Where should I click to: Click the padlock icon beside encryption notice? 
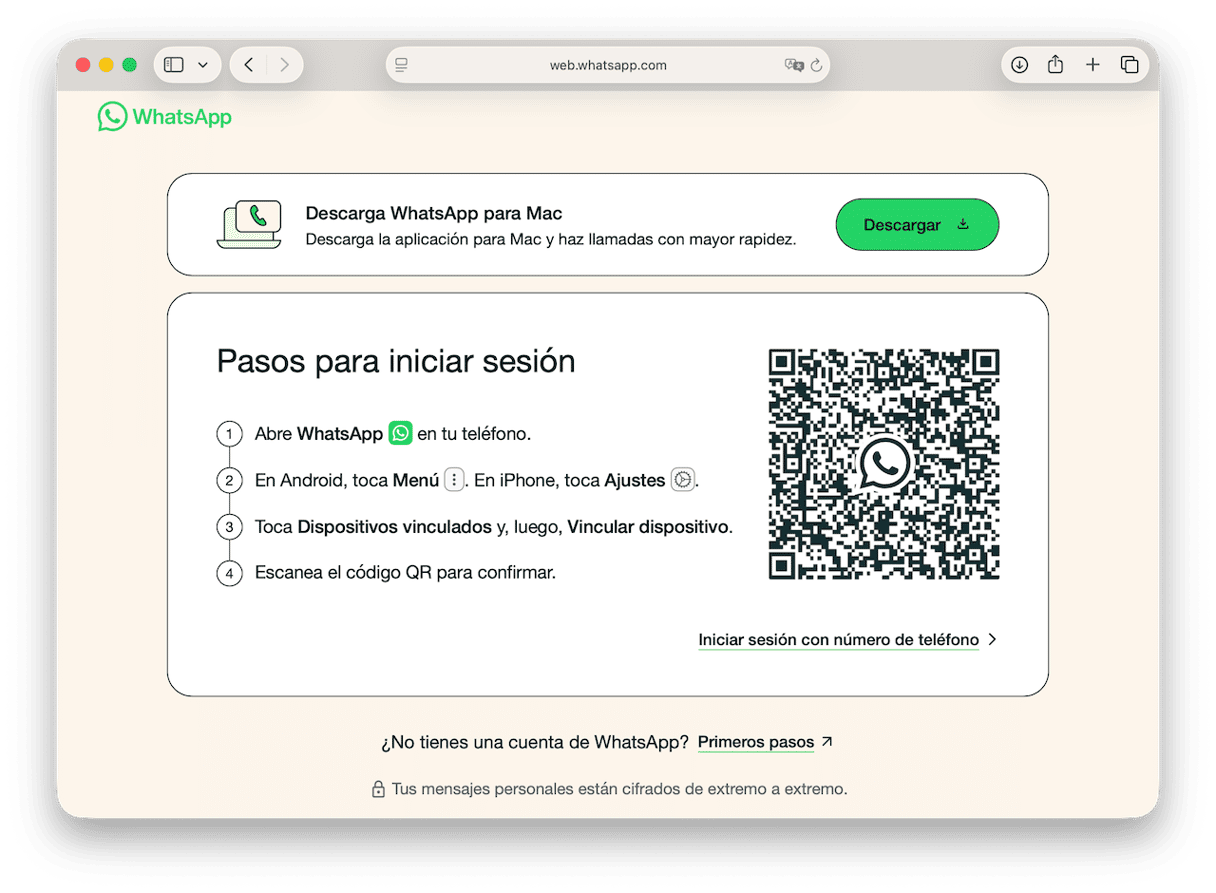tap(378, 789)
